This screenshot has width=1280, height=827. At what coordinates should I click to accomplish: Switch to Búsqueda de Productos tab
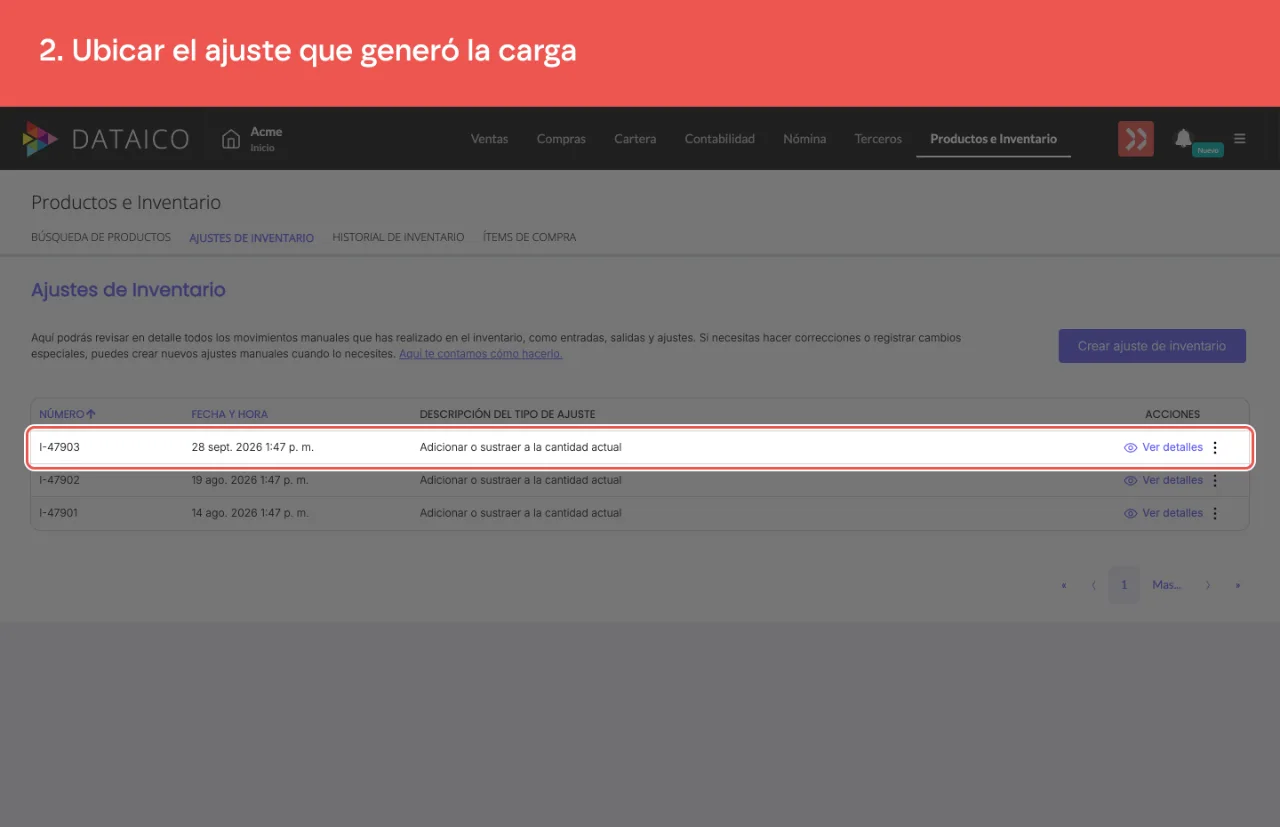(x=101, y=237)
